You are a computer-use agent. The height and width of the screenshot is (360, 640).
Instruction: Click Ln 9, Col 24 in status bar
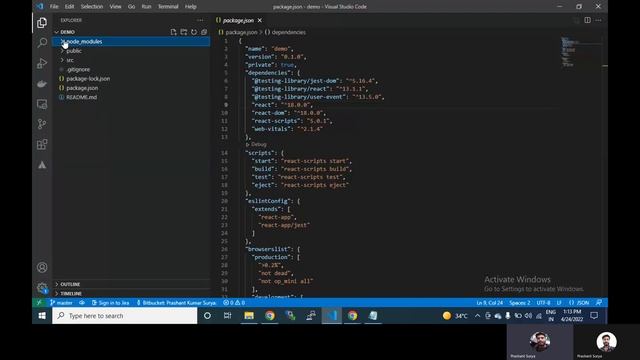pos(489,302)
